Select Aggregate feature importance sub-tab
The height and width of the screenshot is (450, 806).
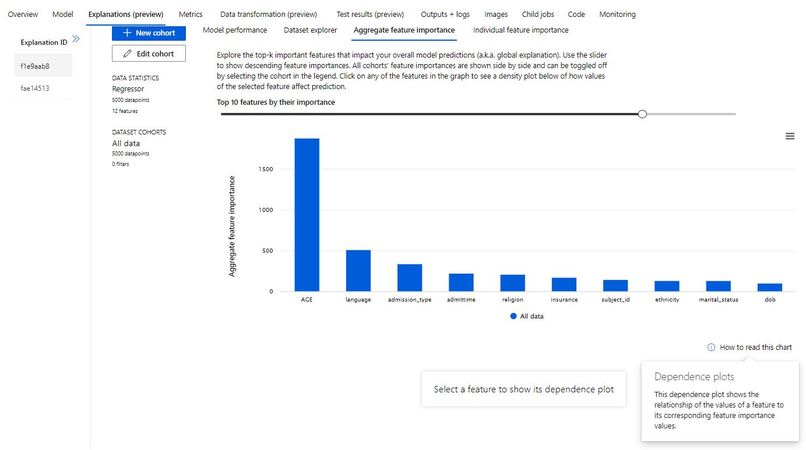404,30
